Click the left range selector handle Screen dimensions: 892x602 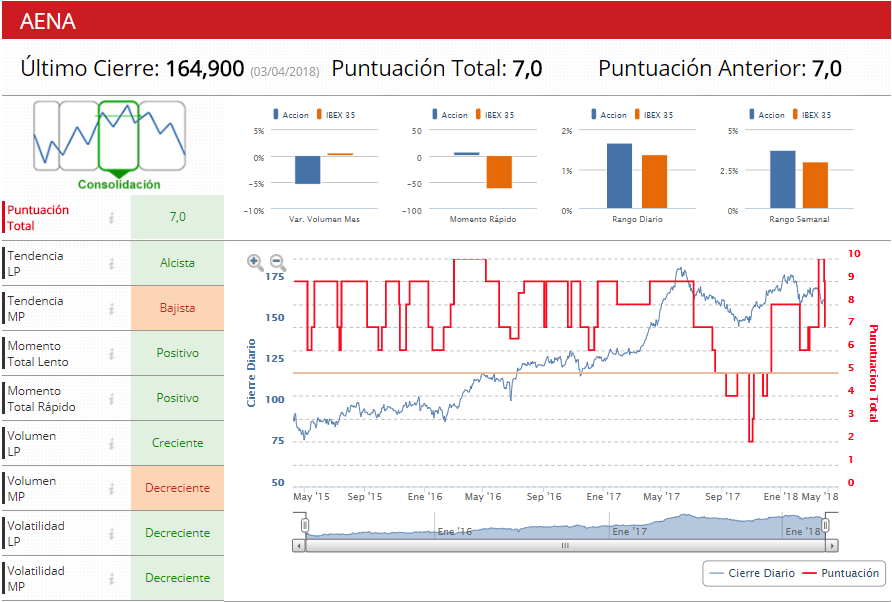pyautogui.click(x=305, y=525)
